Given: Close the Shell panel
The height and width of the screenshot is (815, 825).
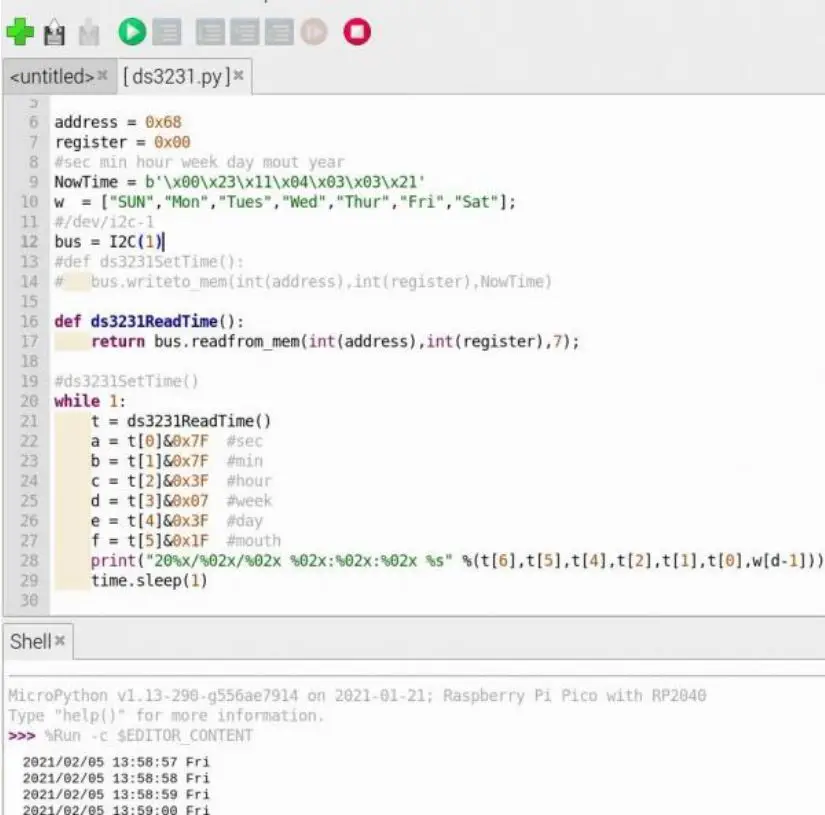Looking at the screenshot, I should [x=59, y=641].
